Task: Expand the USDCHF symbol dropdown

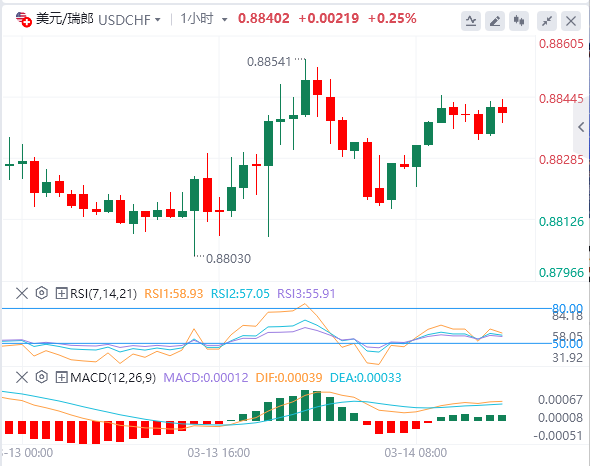Action: [x=158, y=20]
